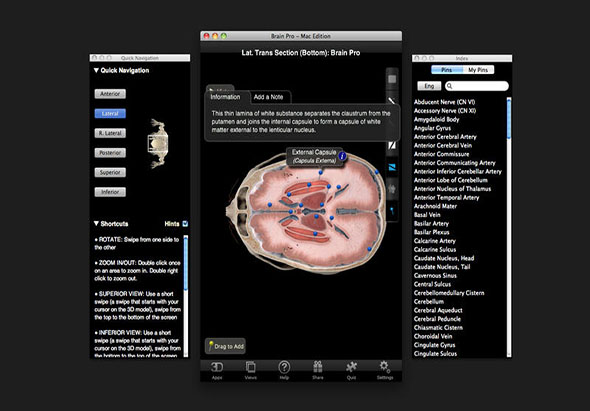Image resolution: width=590 pixels, height=411 pixels.
Task: Click the Drag to Add pin button
Action: [225, 346]
